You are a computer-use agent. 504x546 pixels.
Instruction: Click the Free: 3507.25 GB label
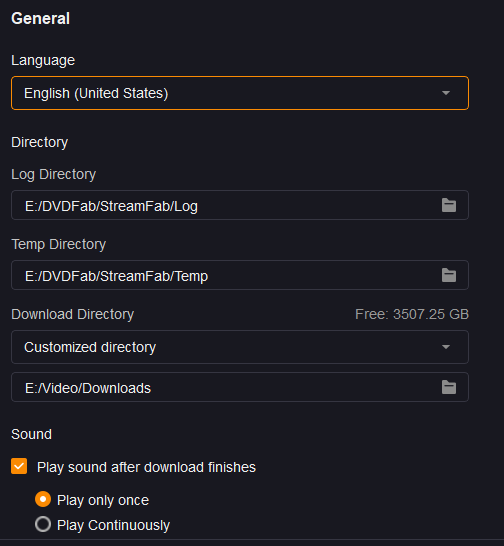[x=412, y=314]
